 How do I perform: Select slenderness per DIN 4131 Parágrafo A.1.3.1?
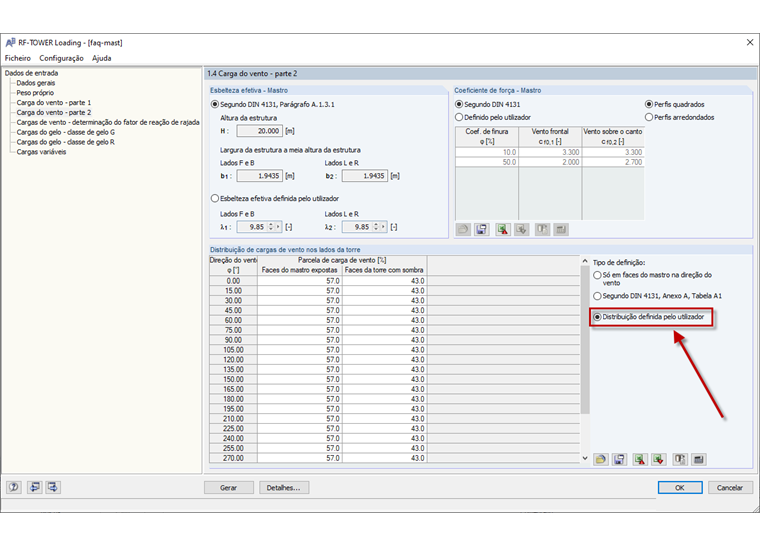pos(215,104)
